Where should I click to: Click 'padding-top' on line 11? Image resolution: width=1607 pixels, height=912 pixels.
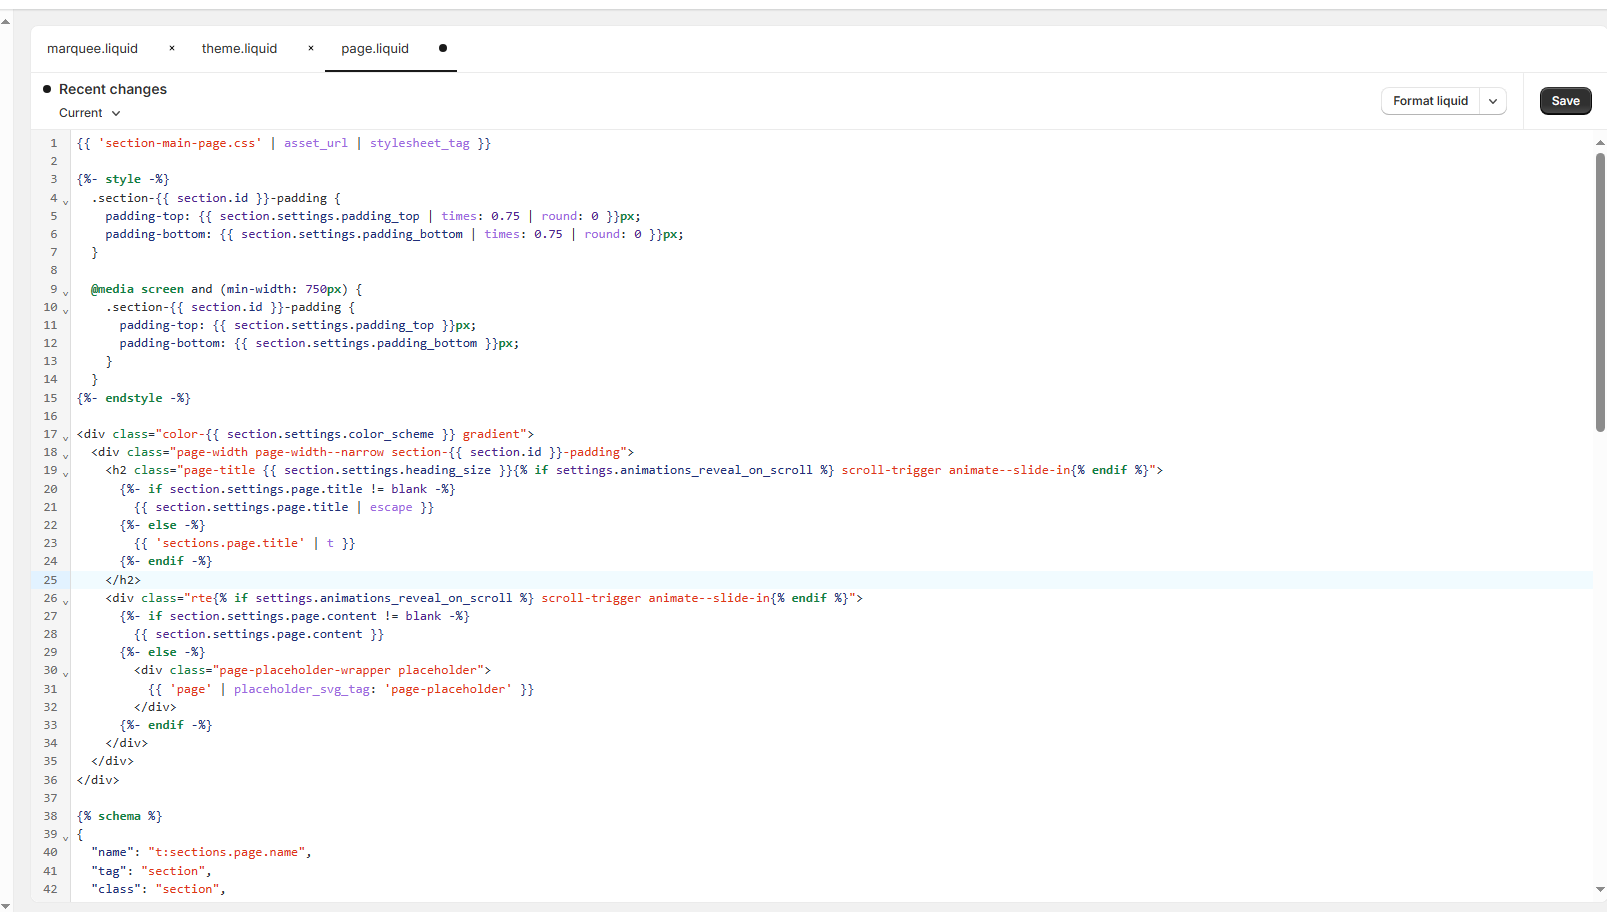159,325
